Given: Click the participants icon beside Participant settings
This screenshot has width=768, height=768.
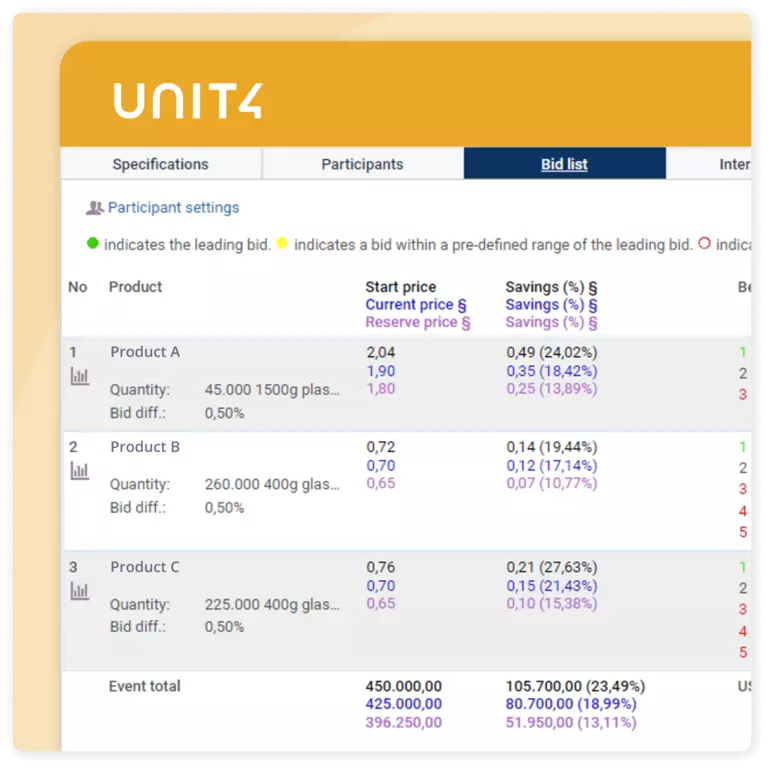Looking at the screenshot, I should (x=95, y=208).
